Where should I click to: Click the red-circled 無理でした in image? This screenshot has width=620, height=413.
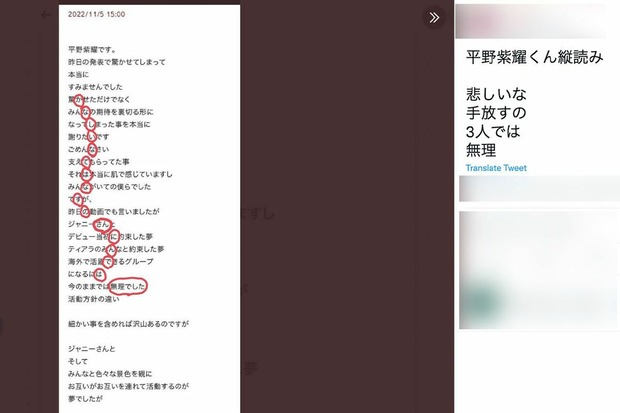coord(128,286)
